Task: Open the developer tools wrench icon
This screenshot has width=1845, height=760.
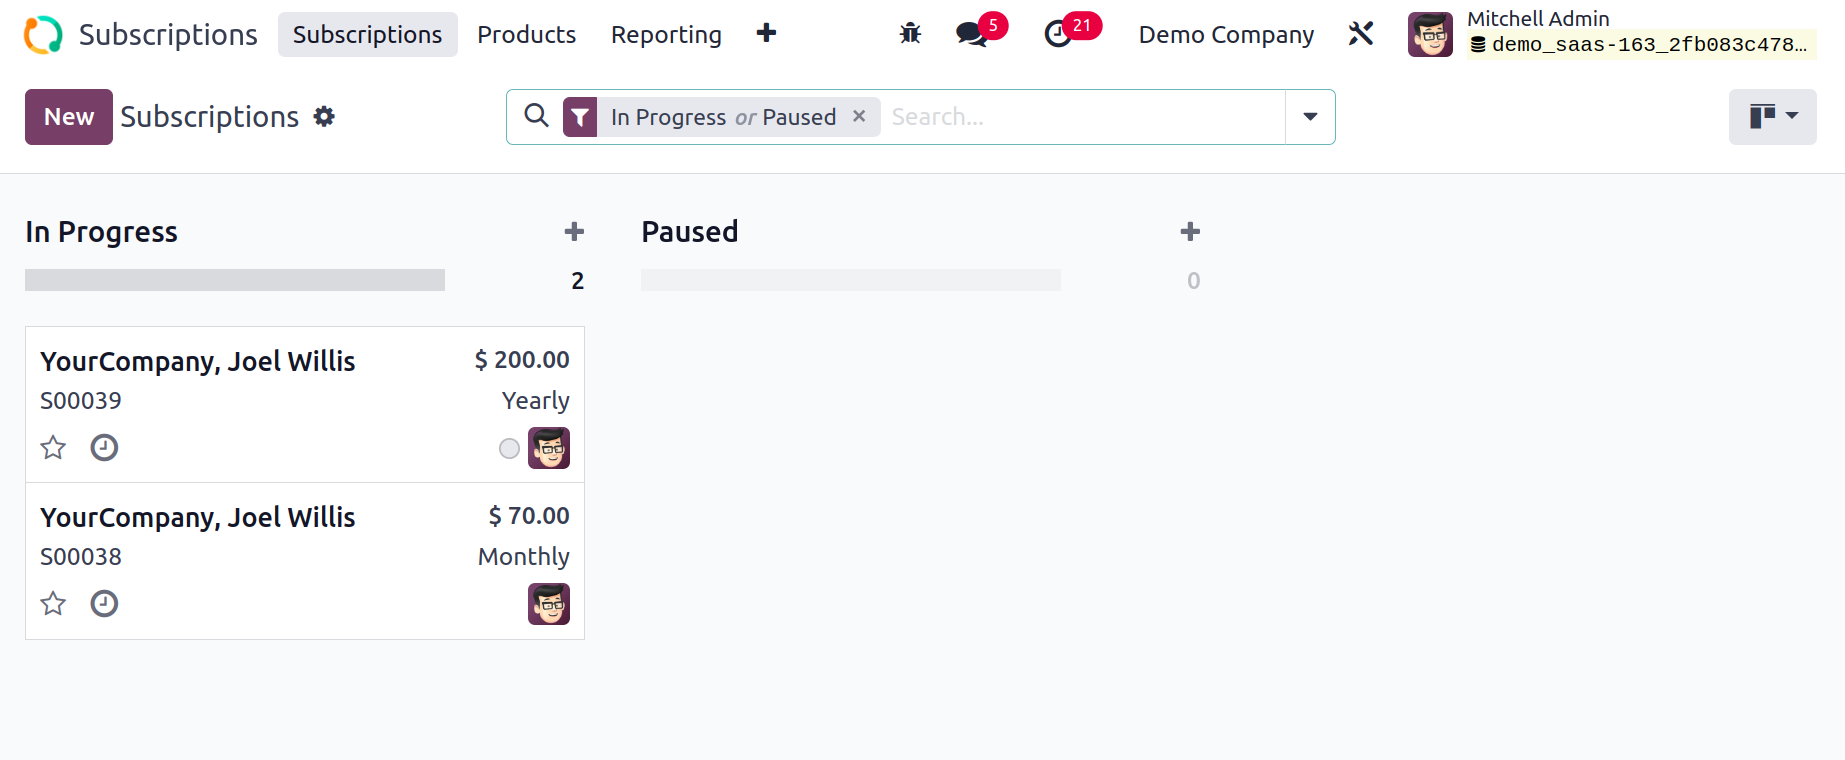Action: pyautogui.click(x=1361, y=34)
